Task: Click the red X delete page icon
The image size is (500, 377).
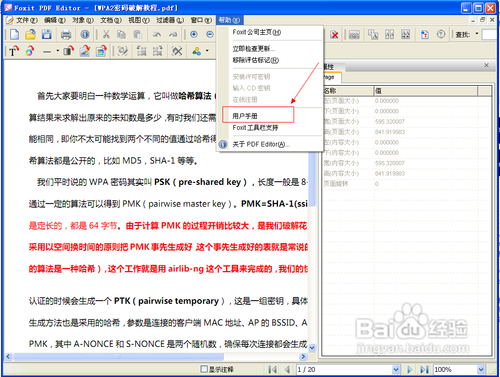Action: (334, 34)
